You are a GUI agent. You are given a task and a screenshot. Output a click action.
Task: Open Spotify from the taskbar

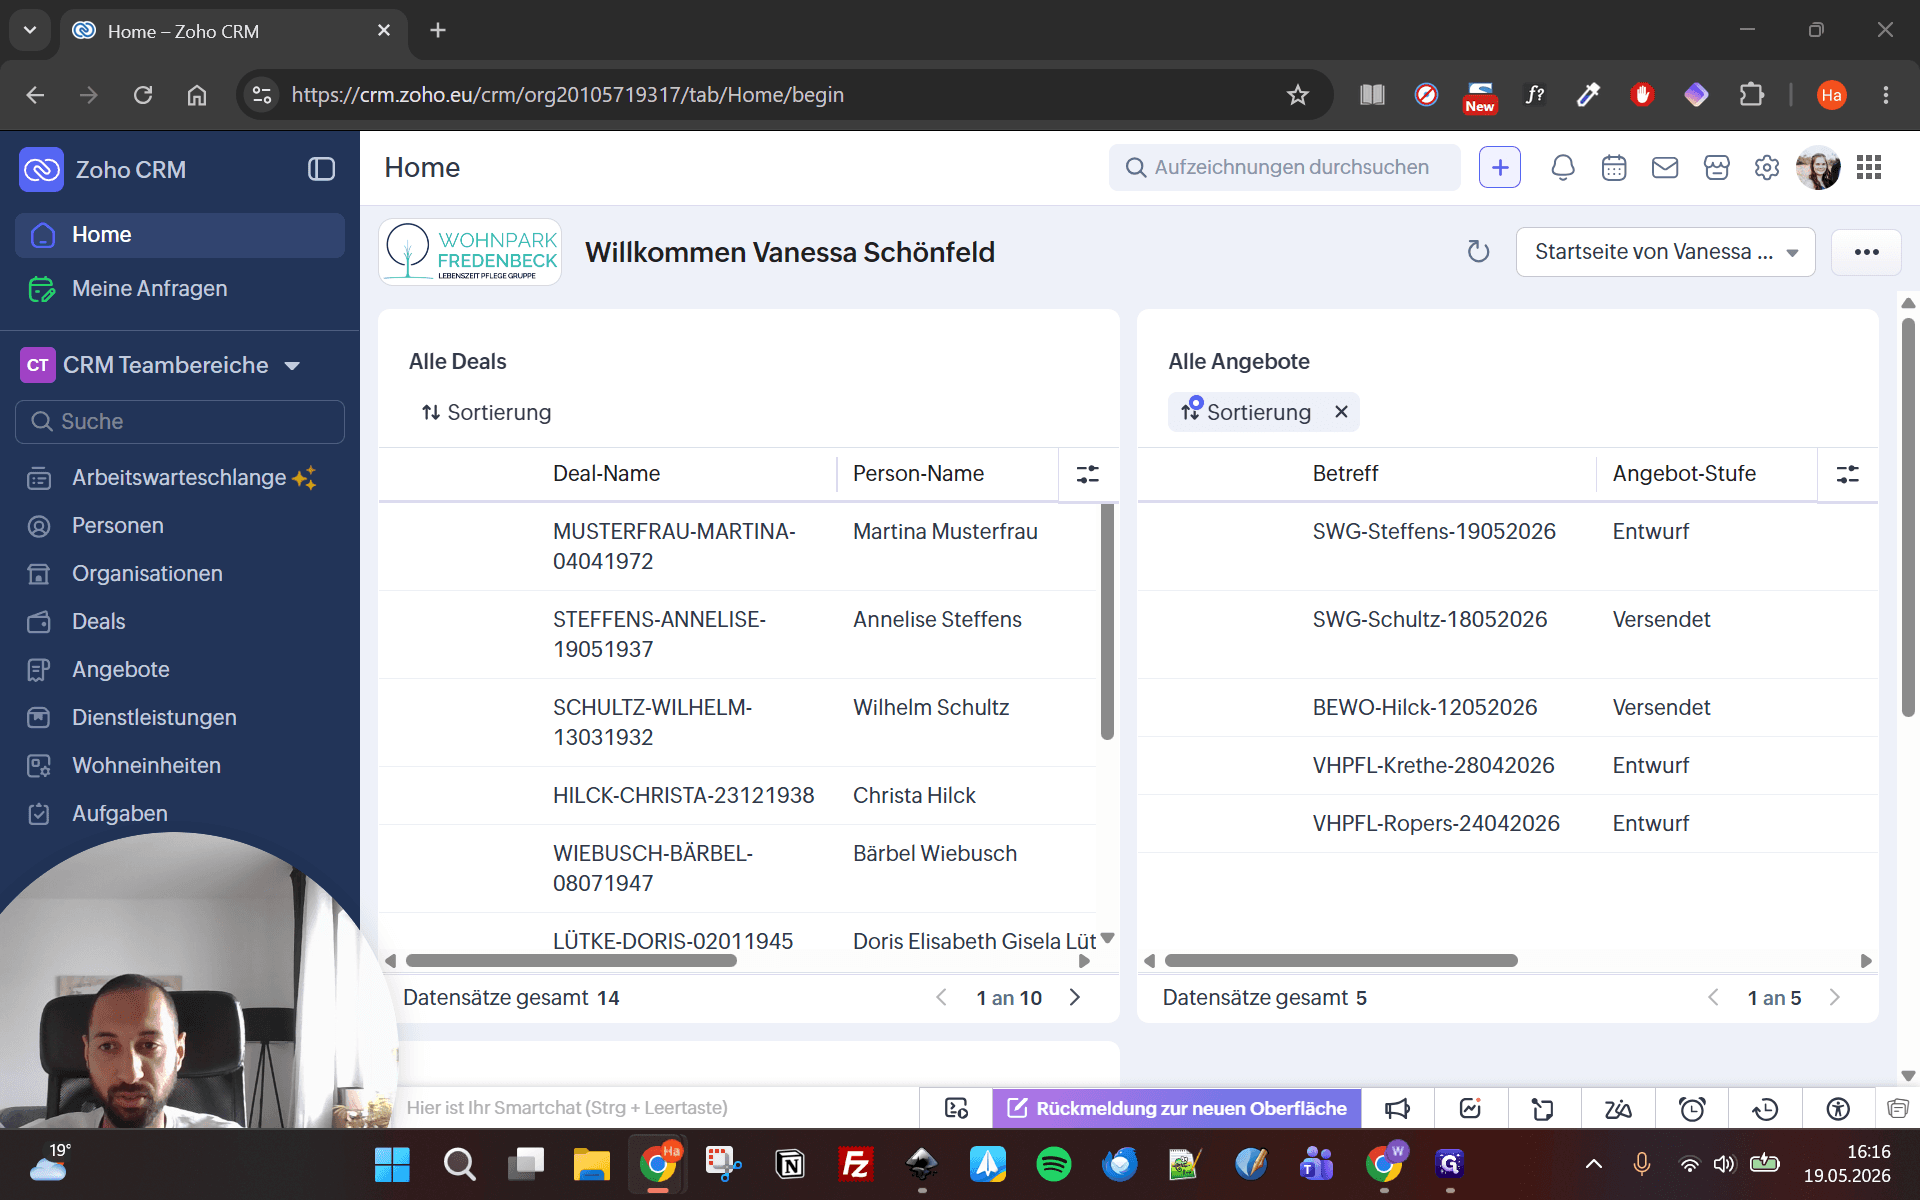pos(1053,1164)
